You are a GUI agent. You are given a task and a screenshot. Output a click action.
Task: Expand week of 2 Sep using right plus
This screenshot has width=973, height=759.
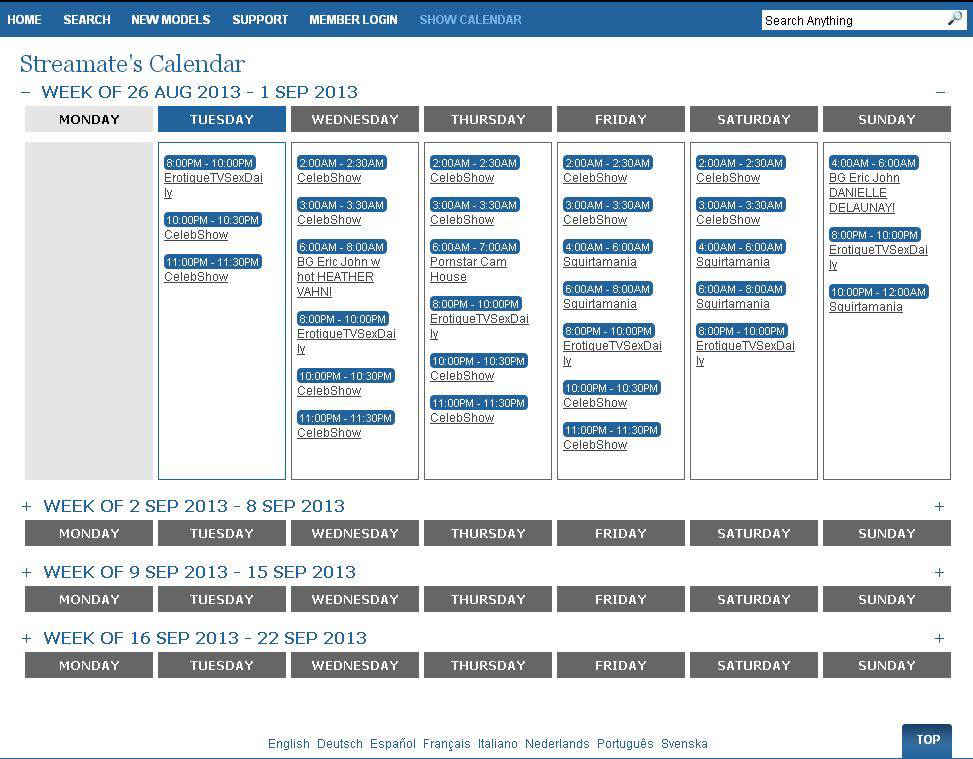point(939,506)
